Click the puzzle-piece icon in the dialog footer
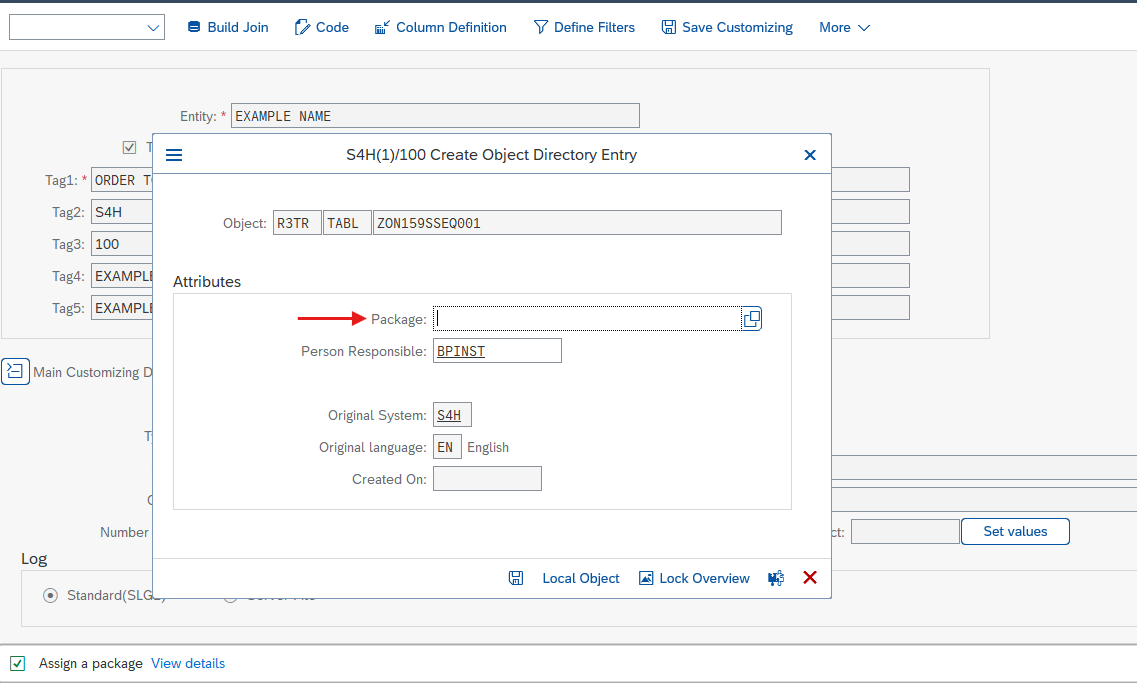 coord(776,578)
